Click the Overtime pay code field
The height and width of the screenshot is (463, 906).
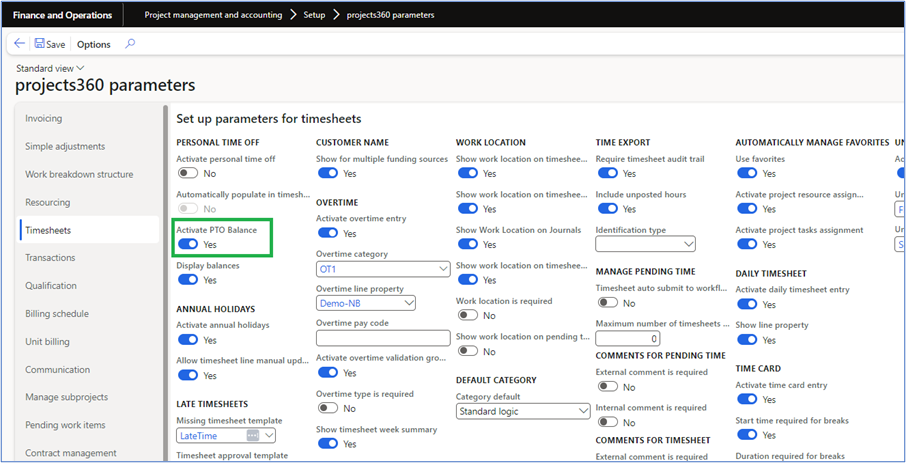coord(383,338)
